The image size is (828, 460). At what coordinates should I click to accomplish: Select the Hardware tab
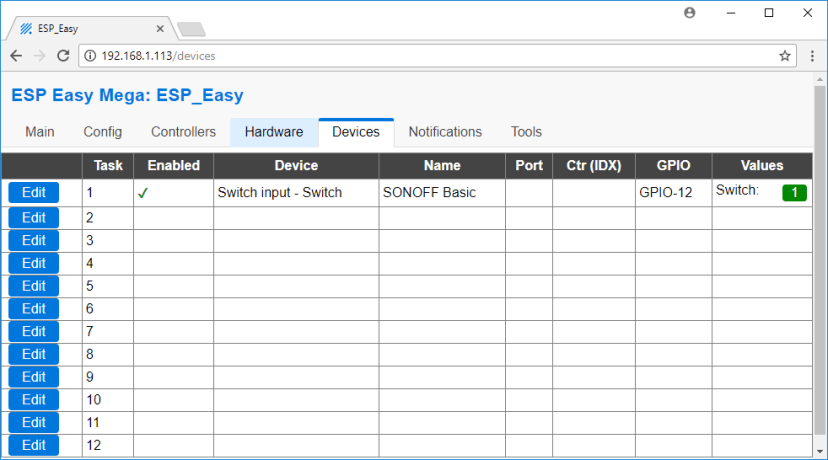pyautogui.click(x=274, y=132)
